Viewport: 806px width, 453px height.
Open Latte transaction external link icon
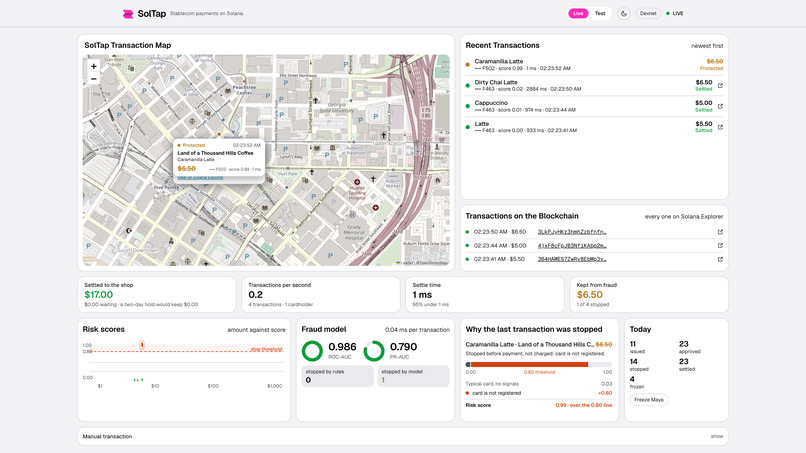click(720, 127)
